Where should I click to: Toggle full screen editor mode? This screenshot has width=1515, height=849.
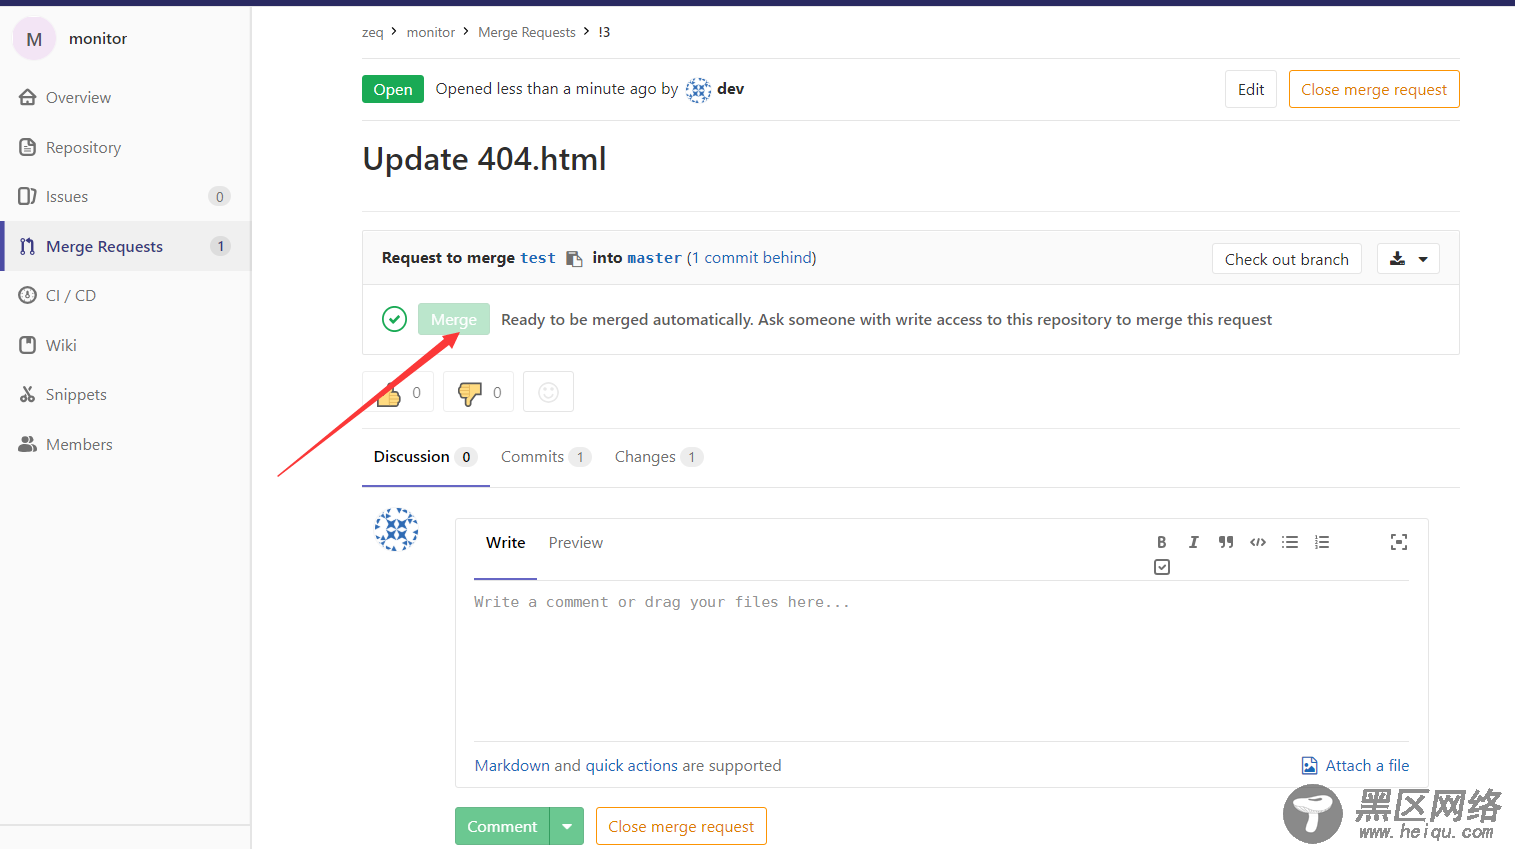pyautogui.click(x=1399, y=542)
